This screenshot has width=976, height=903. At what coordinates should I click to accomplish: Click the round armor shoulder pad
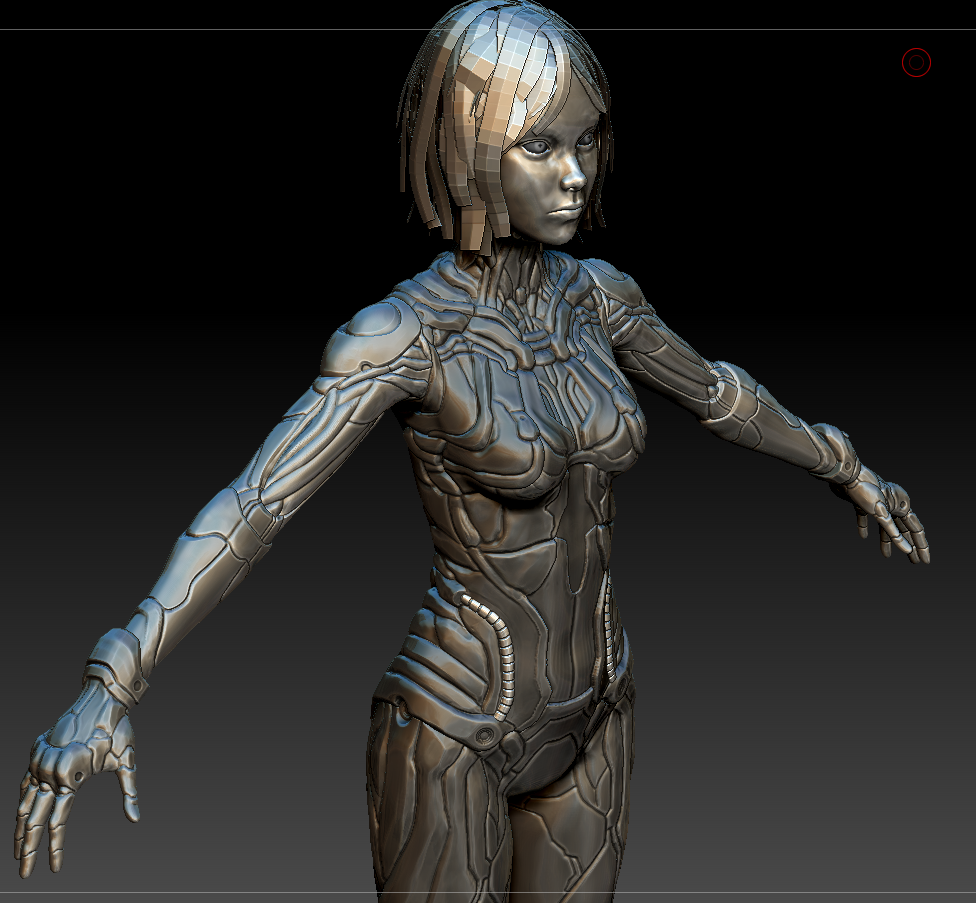tap(372, 339)
